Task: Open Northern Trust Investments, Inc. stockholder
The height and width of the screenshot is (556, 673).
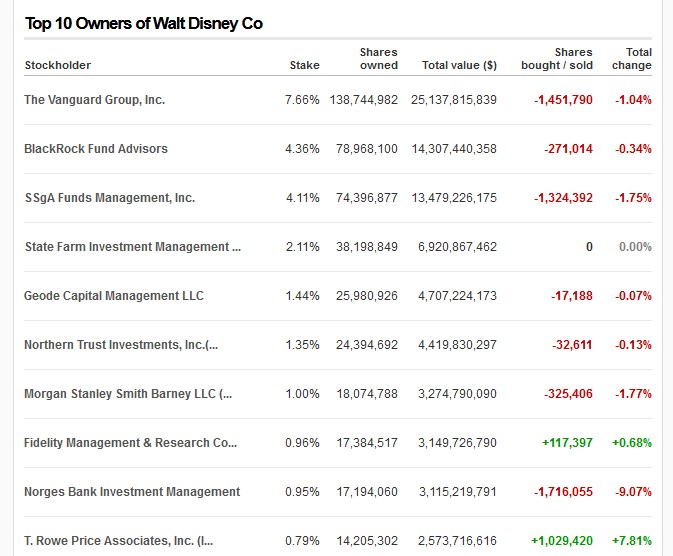Action: pyautogui.click(x=121, y=344)
